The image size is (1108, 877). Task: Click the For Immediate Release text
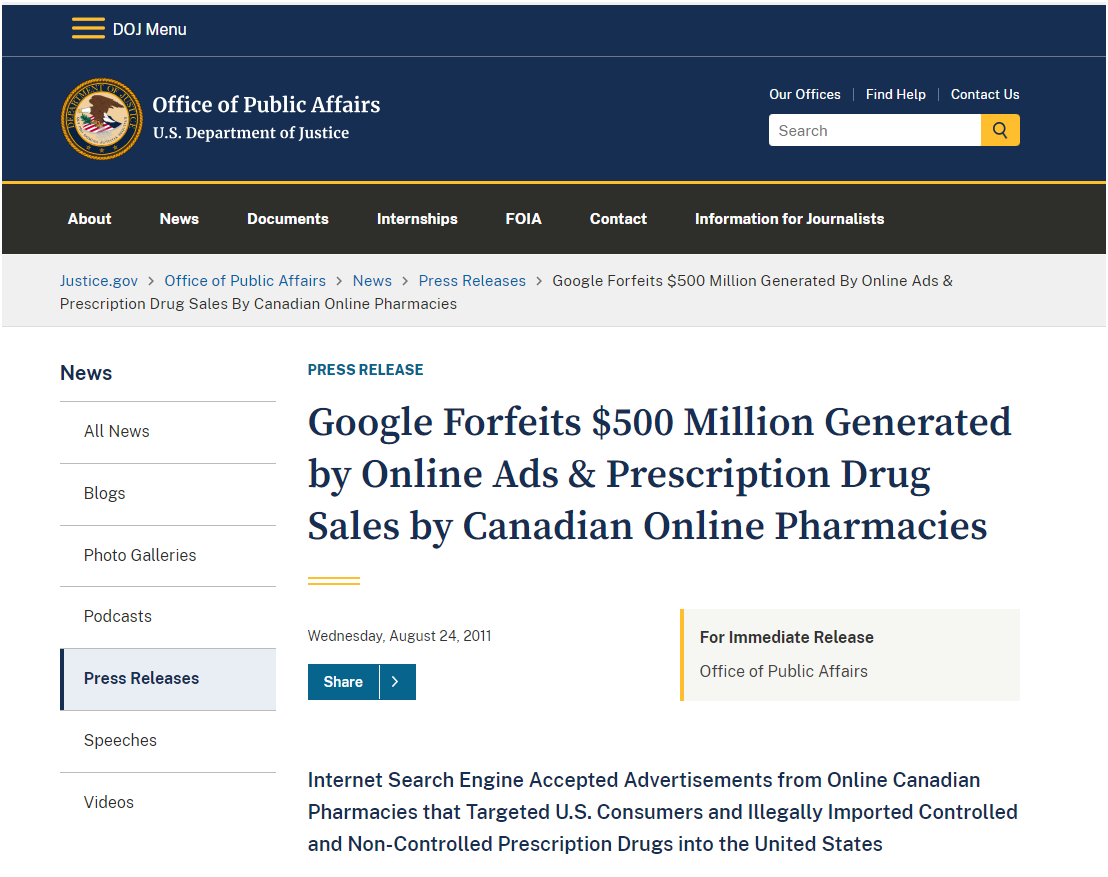coord(786,637)
